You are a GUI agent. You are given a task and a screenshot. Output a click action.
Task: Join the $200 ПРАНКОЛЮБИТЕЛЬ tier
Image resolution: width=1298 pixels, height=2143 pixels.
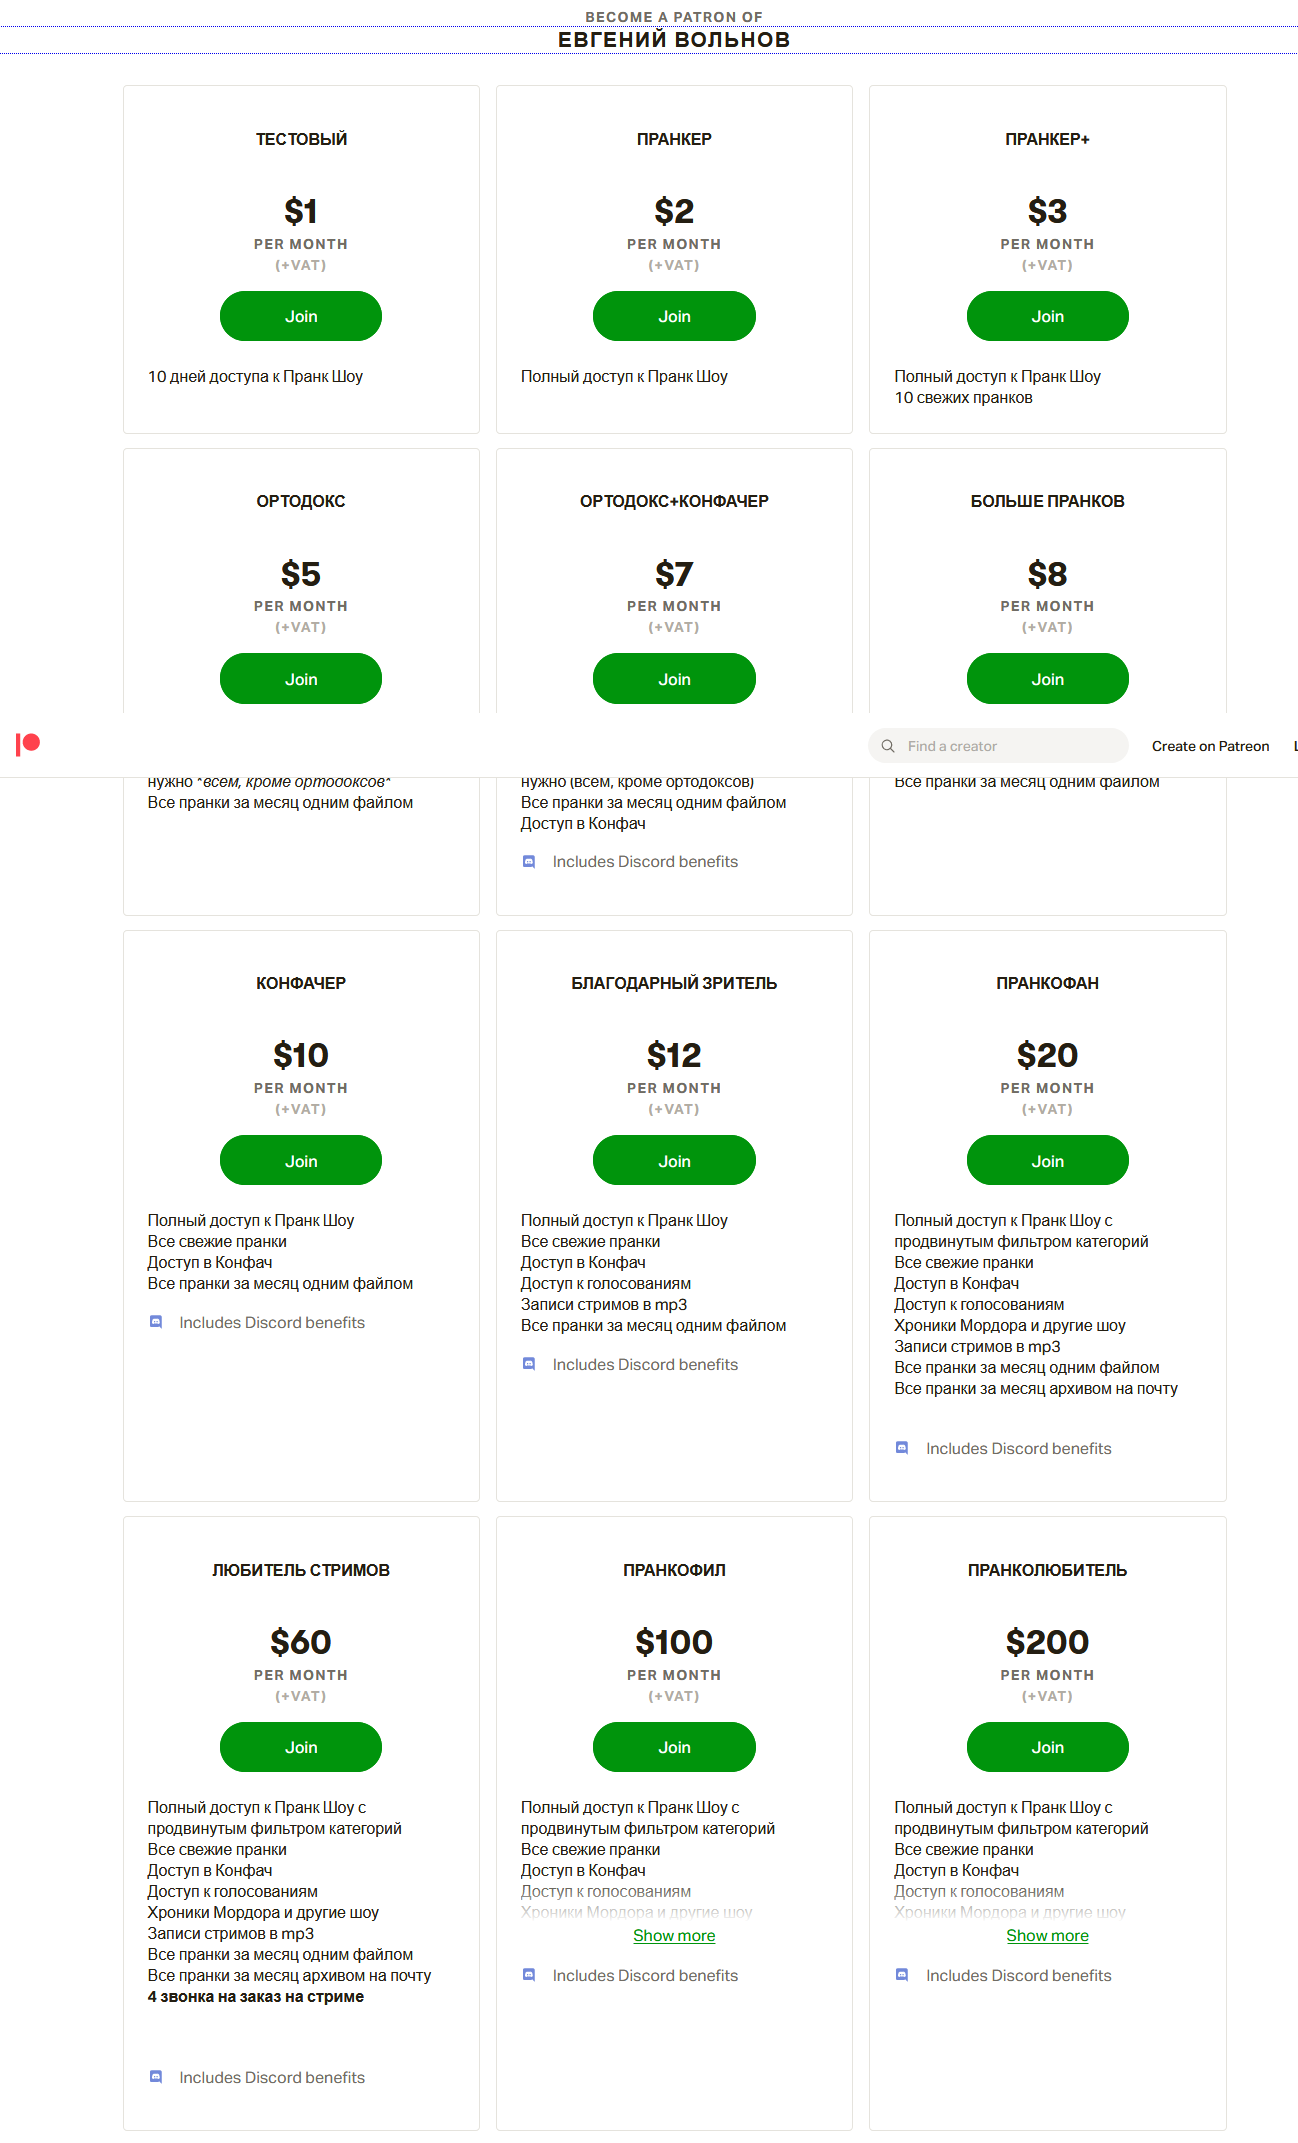coord(1047,1747)
